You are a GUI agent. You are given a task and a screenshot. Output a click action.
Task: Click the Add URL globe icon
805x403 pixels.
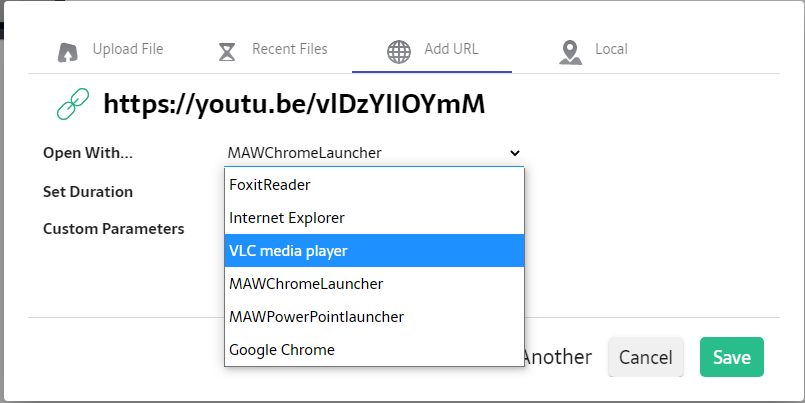(x=399, y=51)
